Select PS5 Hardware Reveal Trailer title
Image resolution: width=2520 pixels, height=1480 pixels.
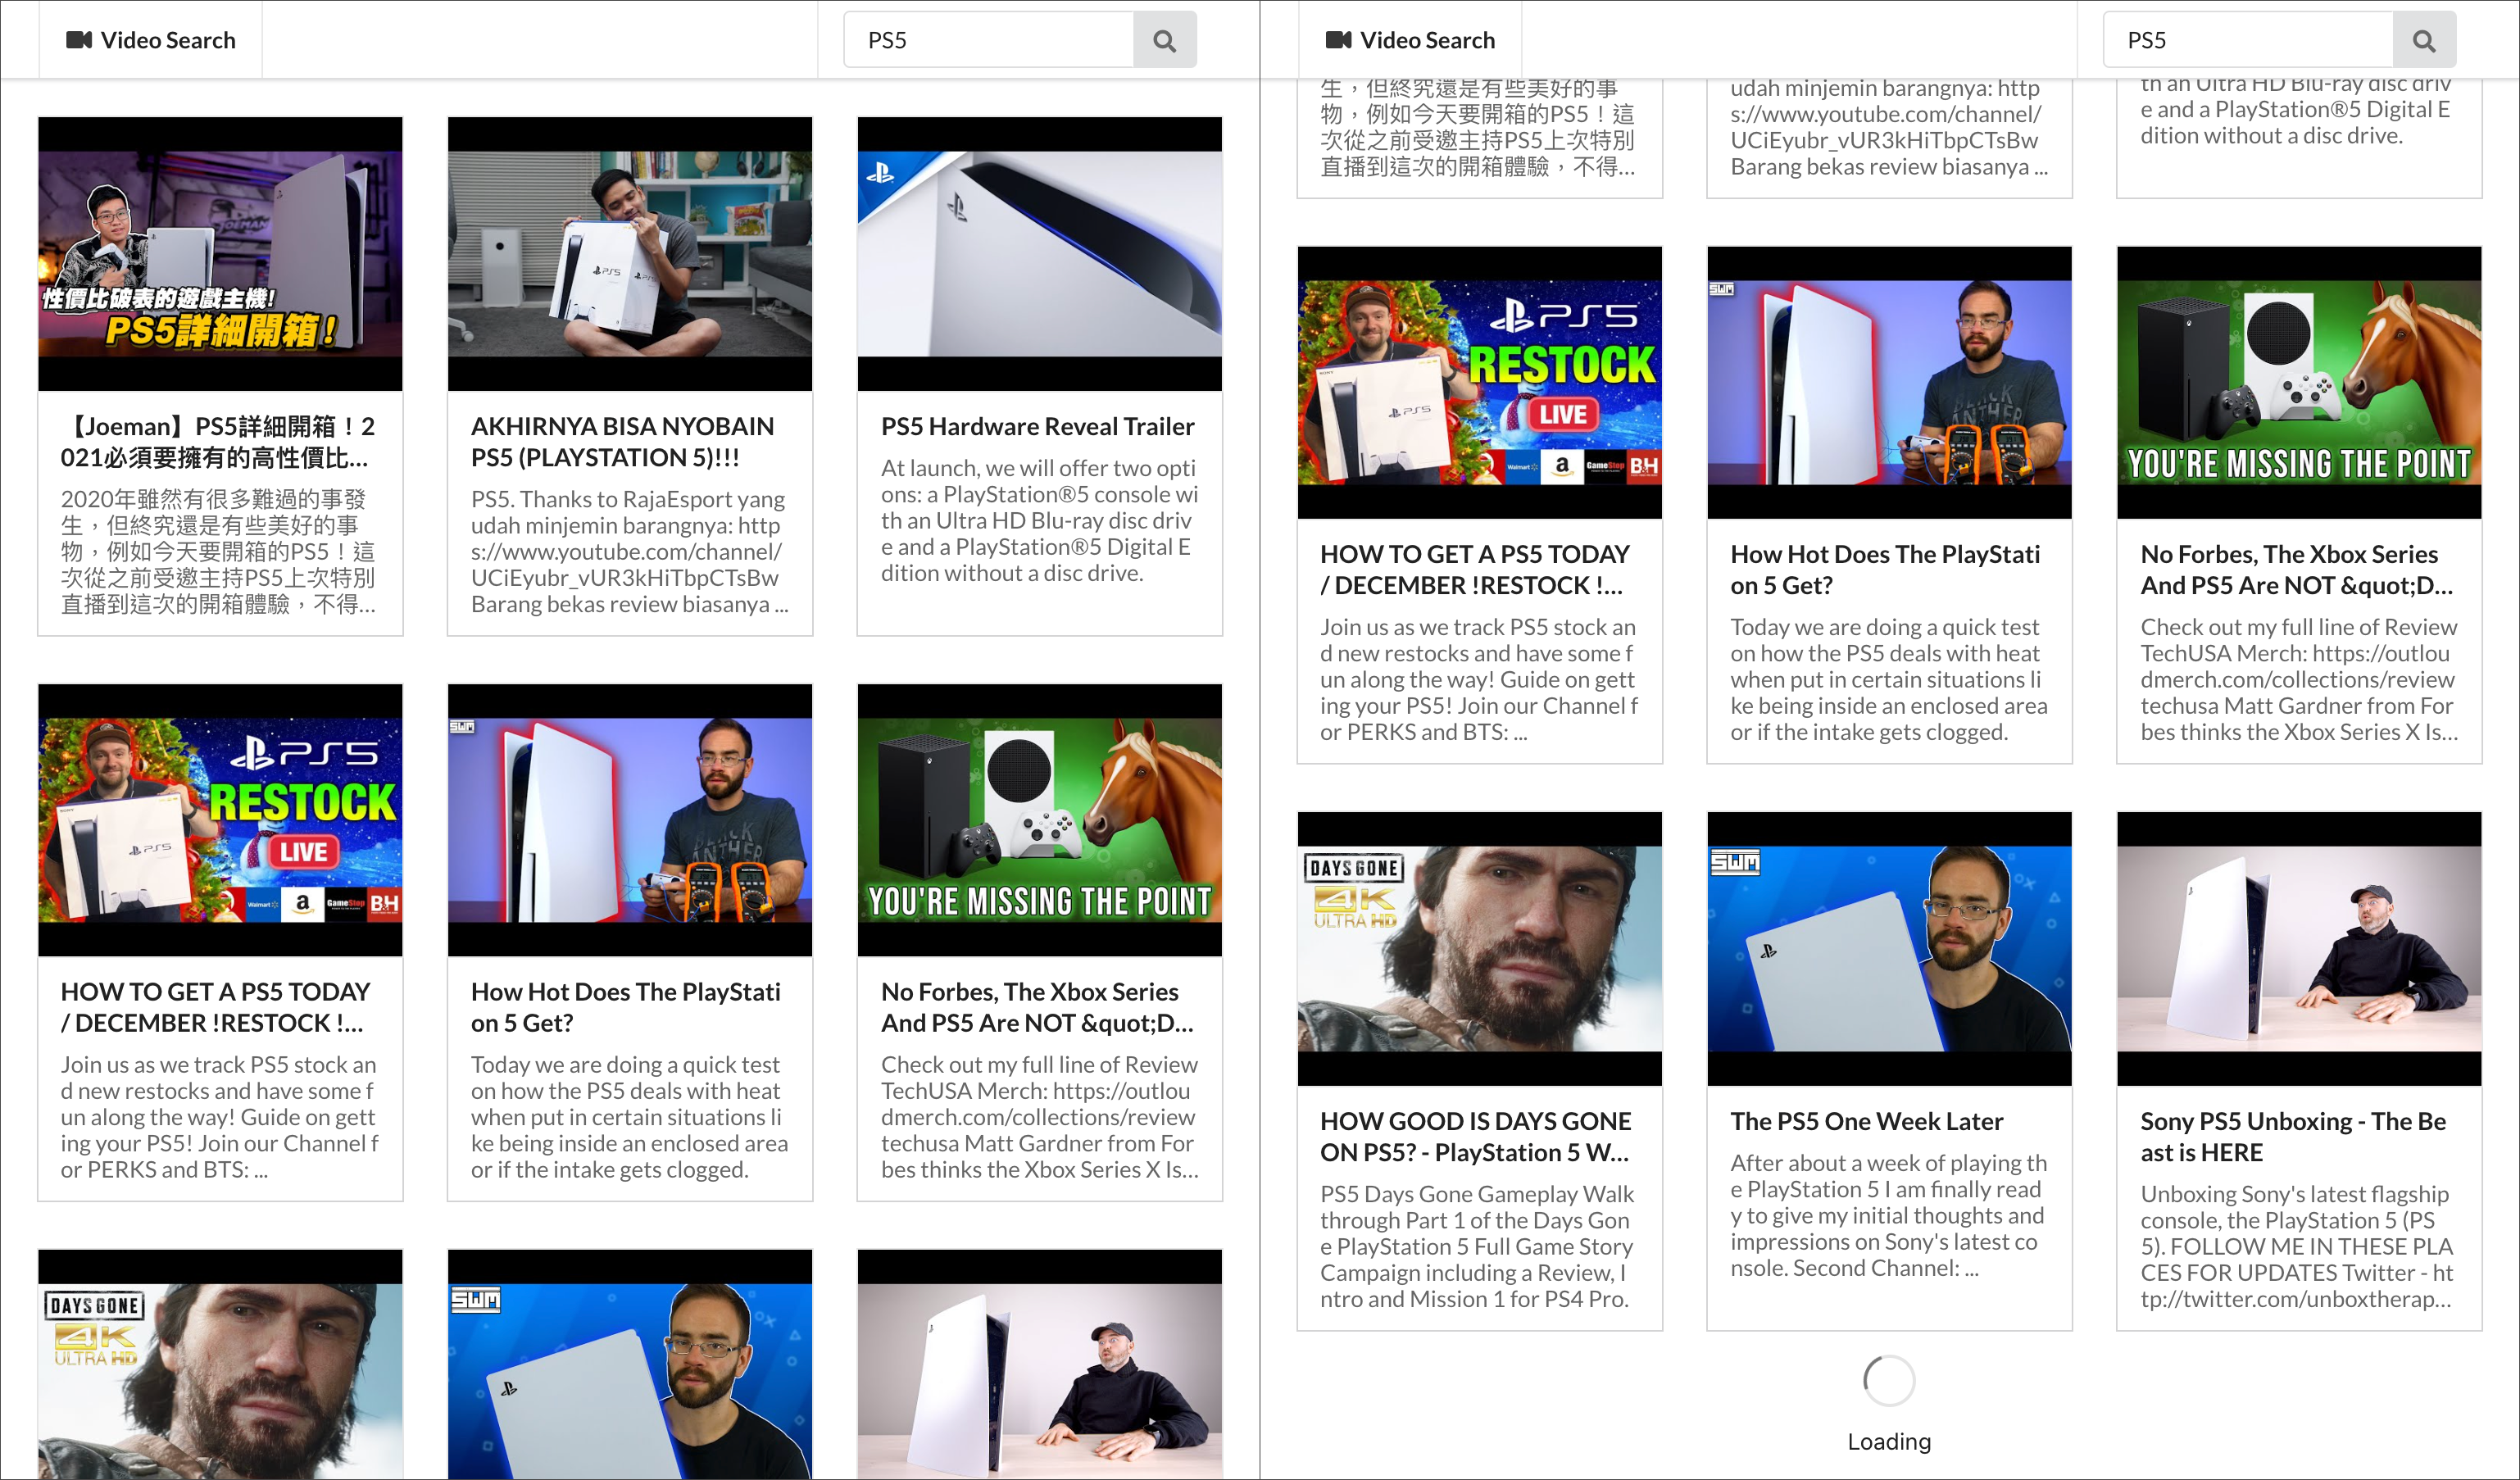1037,426
